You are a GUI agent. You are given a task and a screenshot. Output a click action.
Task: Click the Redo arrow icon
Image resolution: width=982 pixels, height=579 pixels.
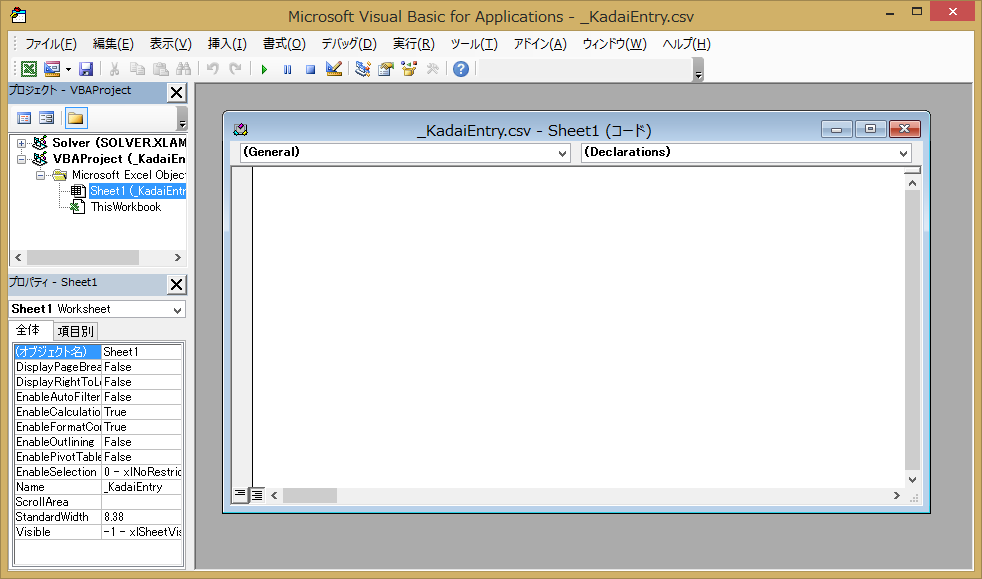[x=235, y=69]
